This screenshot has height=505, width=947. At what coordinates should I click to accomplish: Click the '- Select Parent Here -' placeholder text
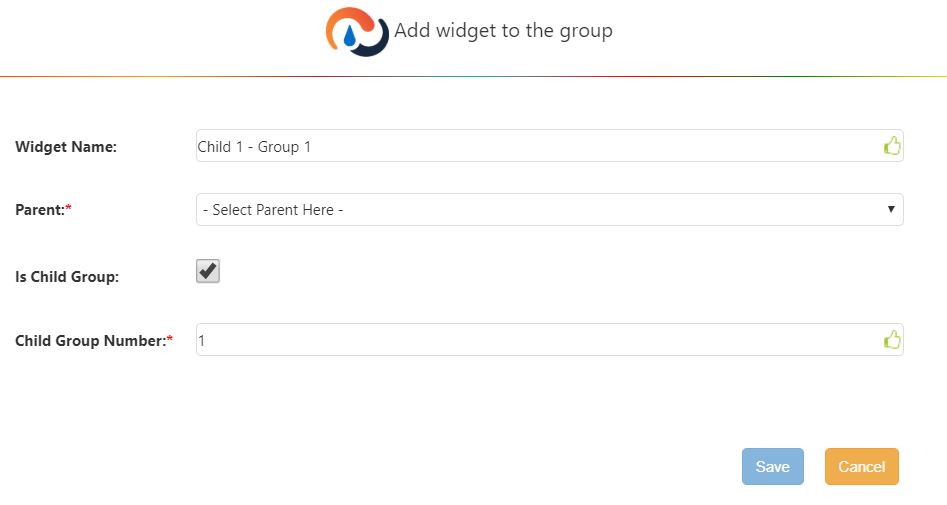pyautogui.click(x=273, y=210)
